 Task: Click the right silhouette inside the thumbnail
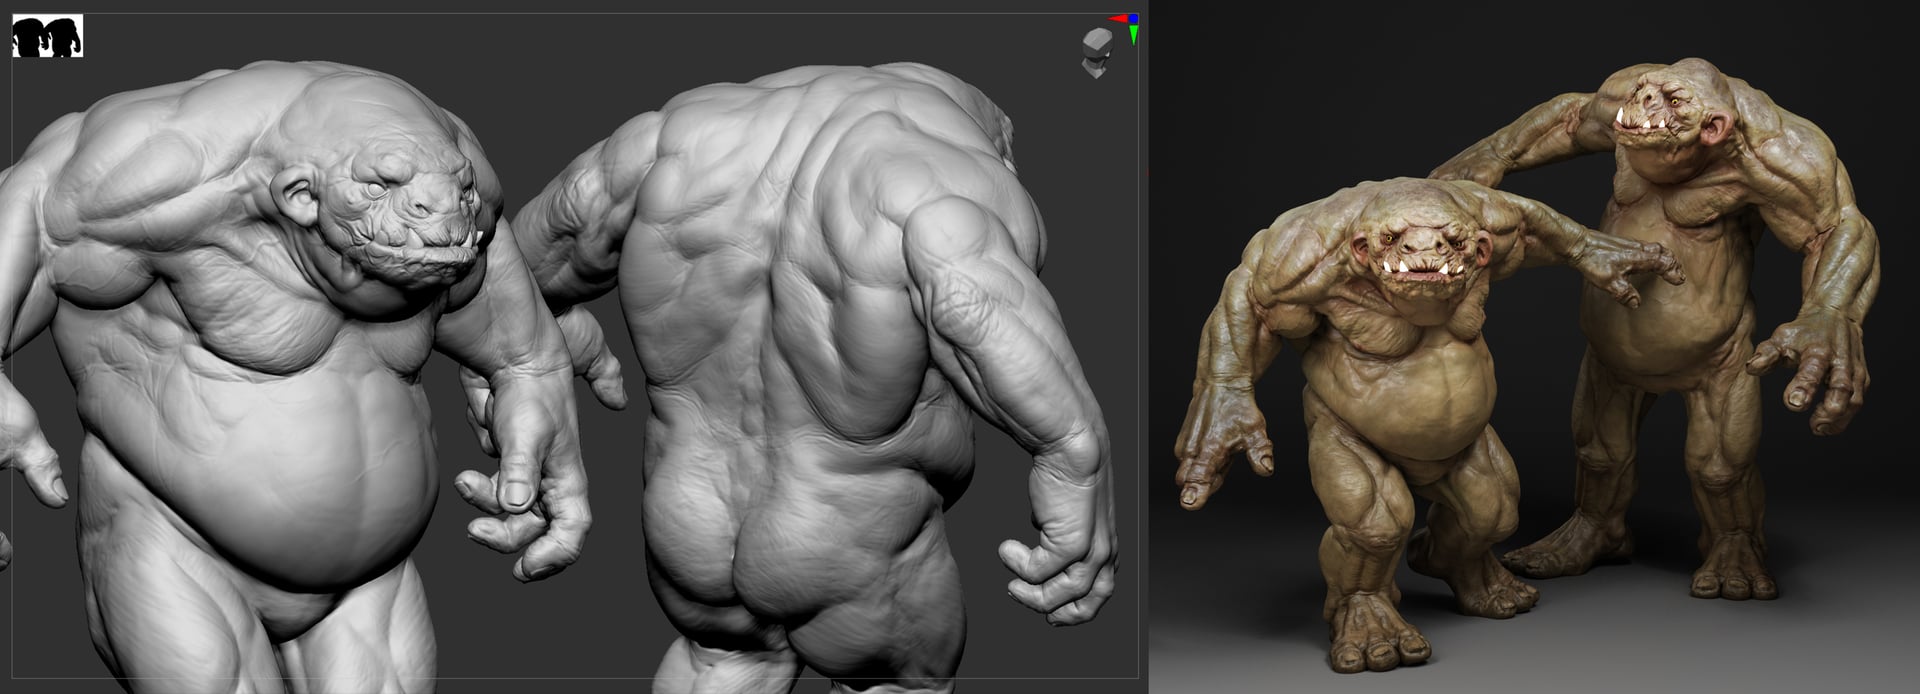[x=63, y=38]
